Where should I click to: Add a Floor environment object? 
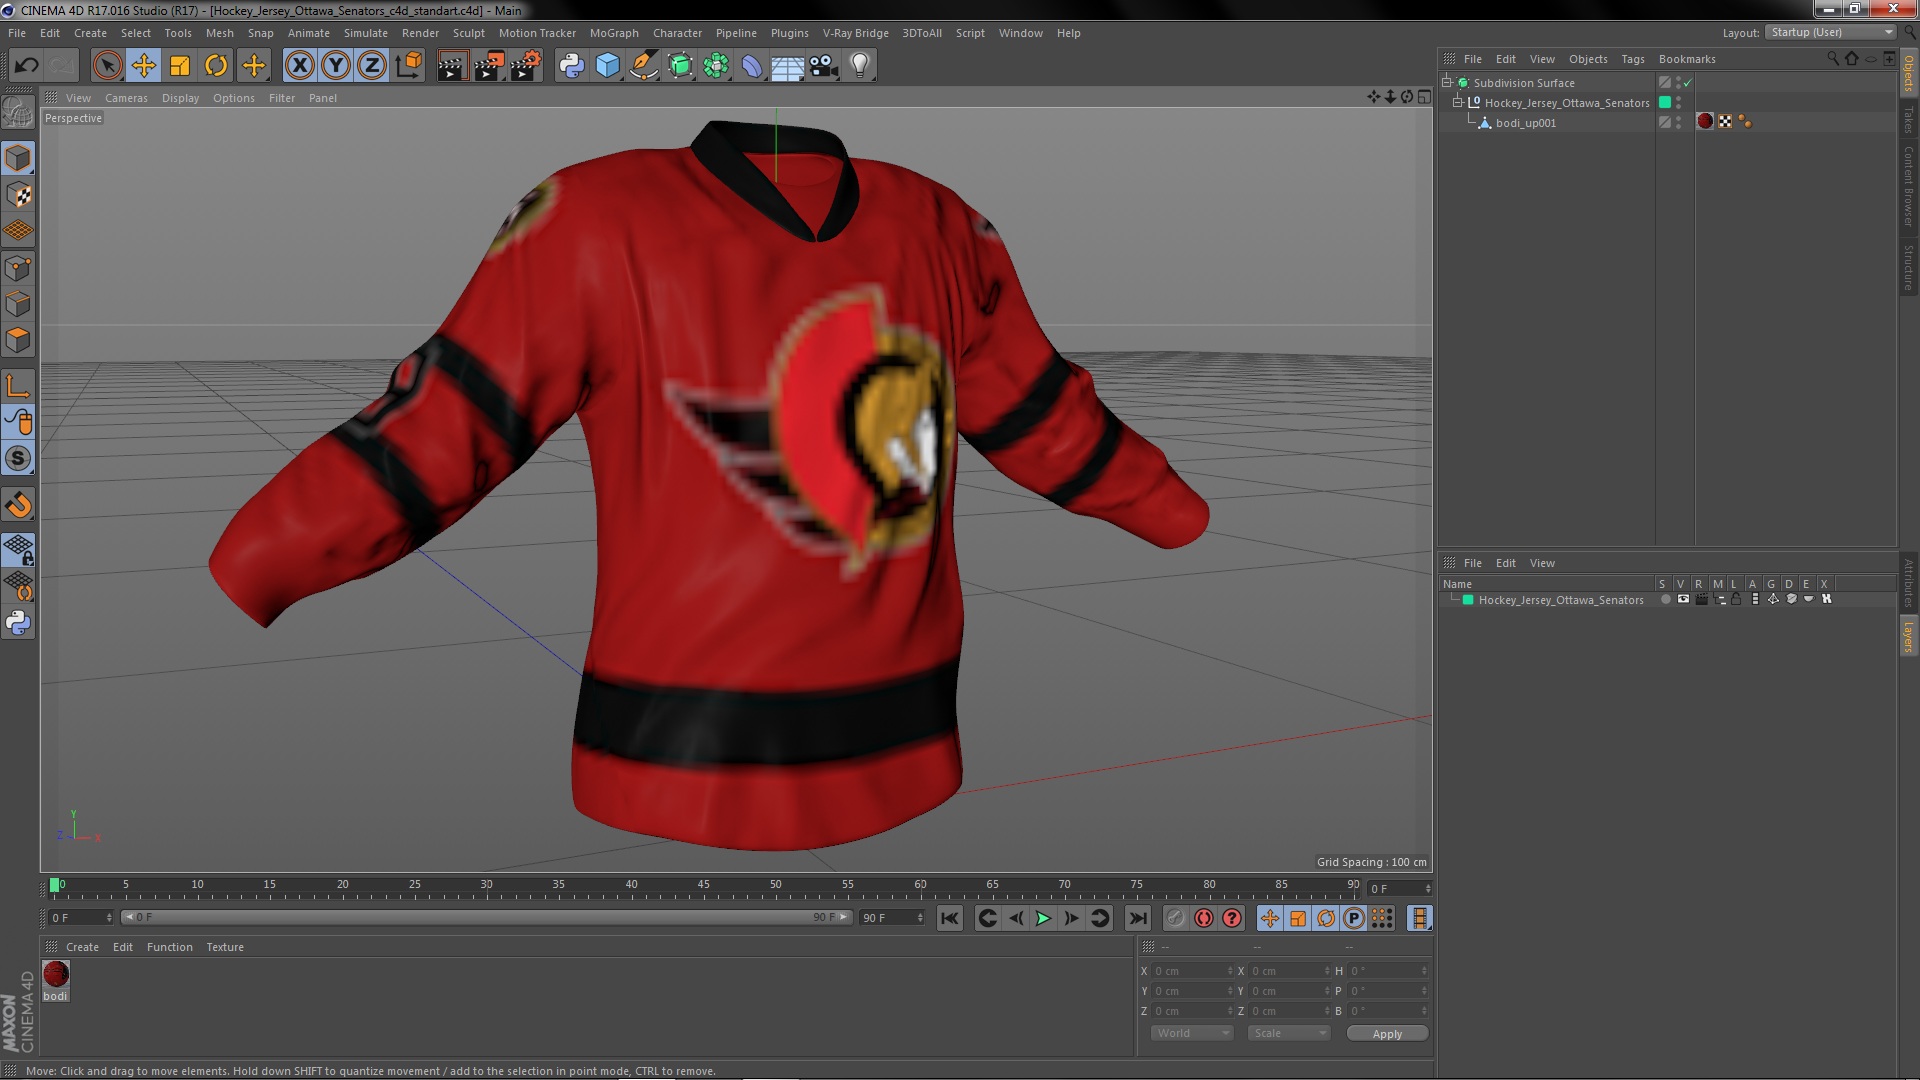788,66
